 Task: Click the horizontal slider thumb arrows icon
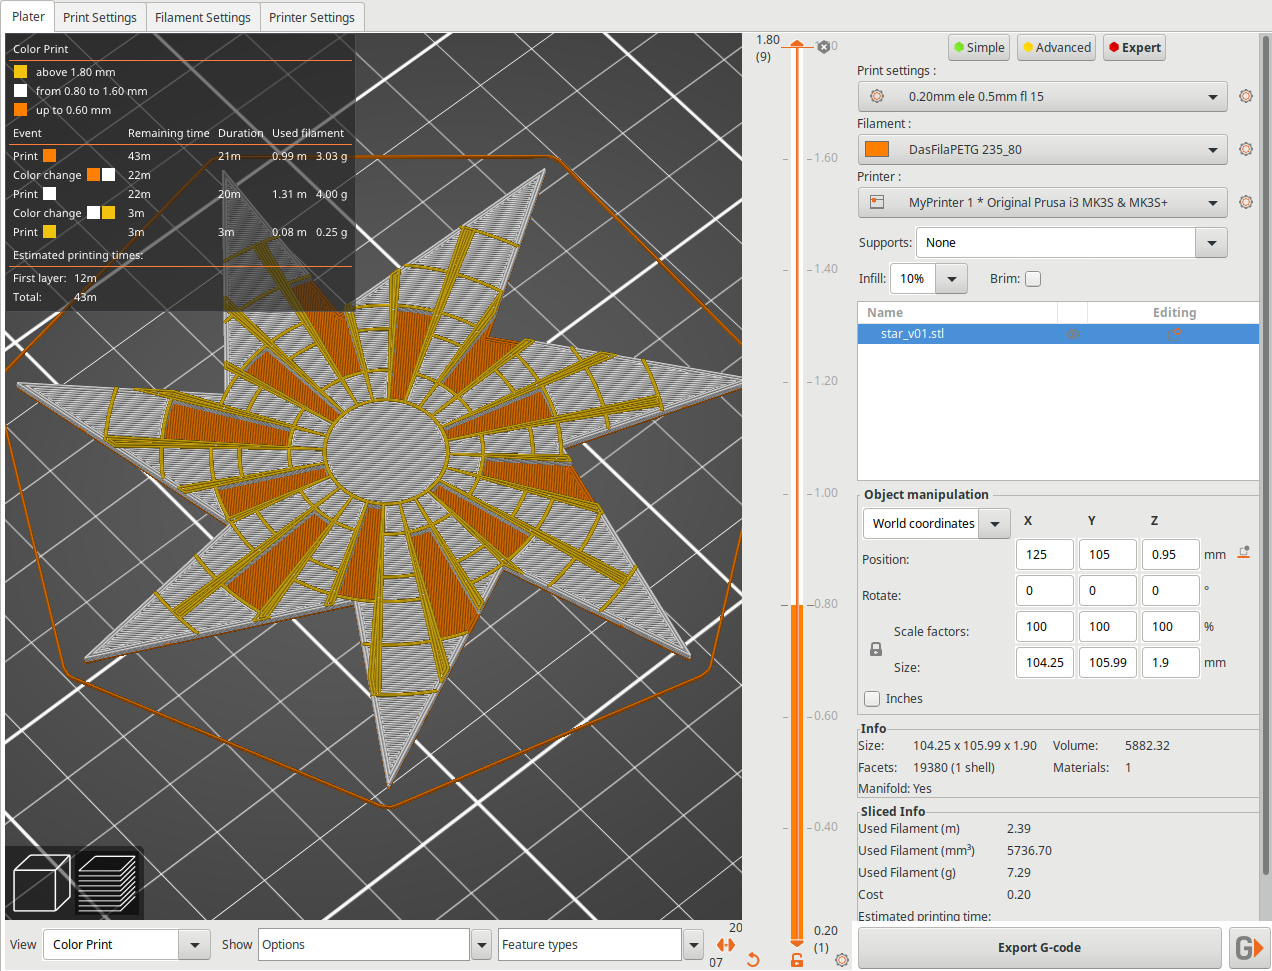coord(726,945)
